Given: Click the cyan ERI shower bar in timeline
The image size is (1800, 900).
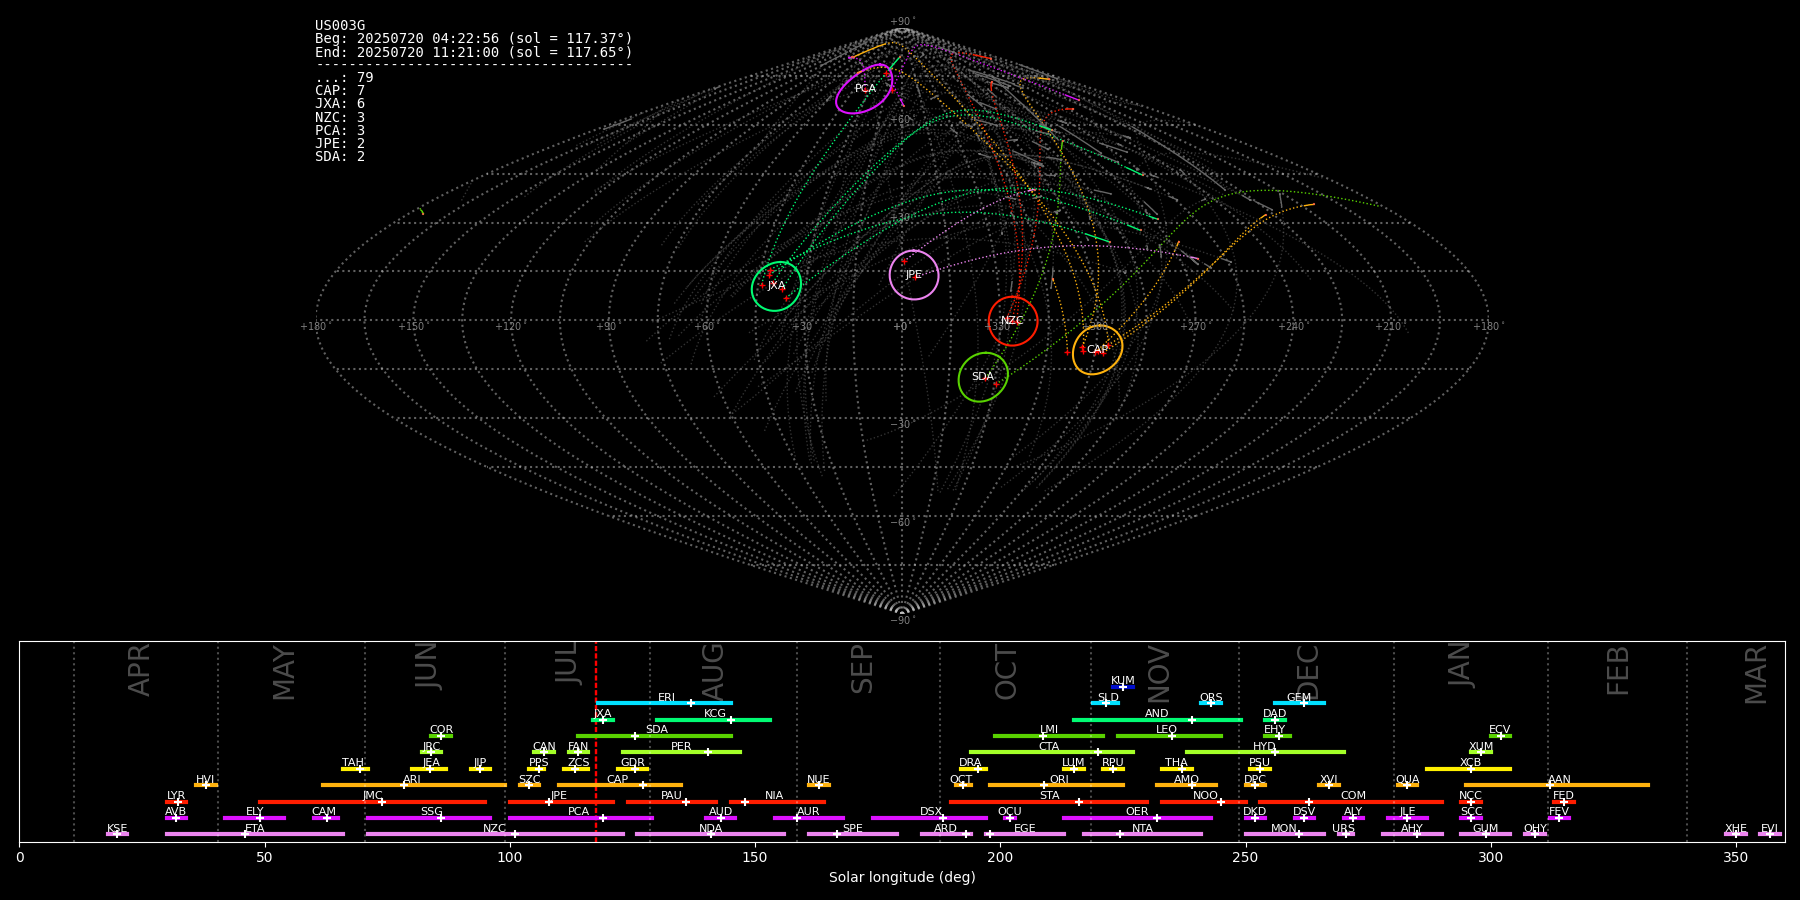Looking at the screenshot, I should tap(664, 703).
